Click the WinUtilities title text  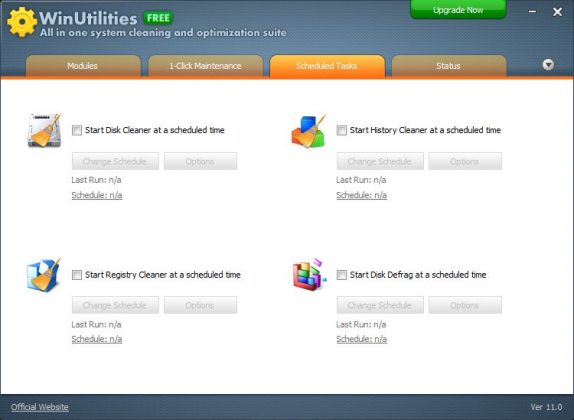(x=88, y=18)
